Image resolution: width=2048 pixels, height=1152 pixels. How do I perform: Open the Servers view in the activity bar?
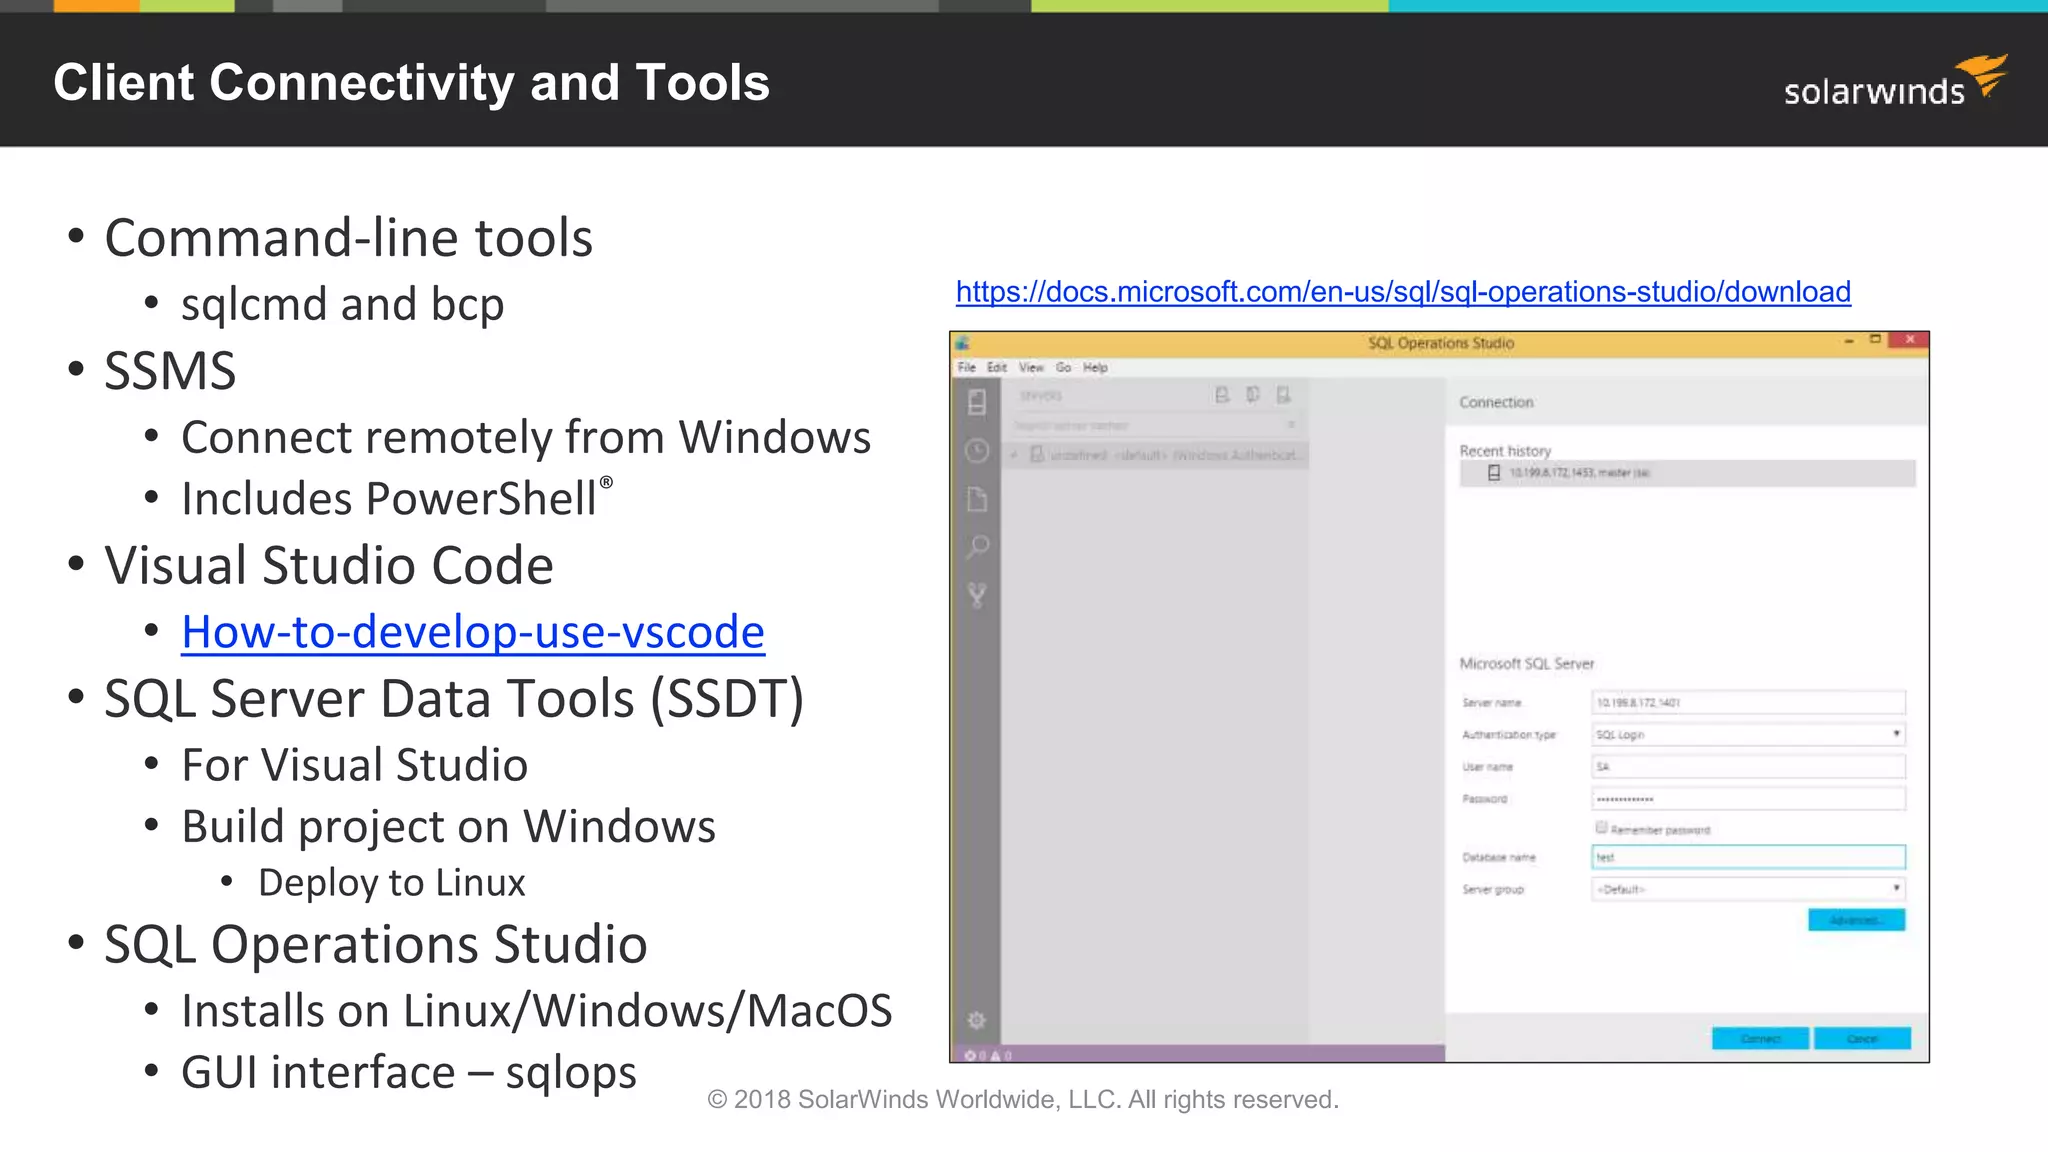pyautogui.click(x=977, y=402)
